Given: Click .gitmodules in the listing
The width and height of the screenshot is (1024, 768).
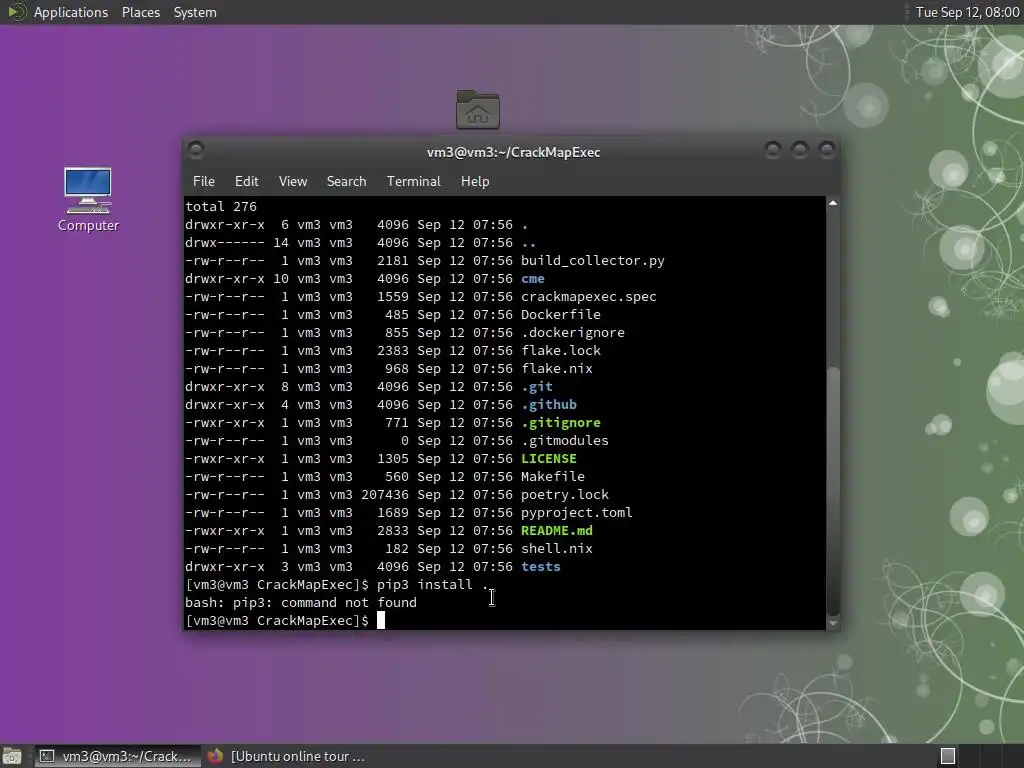Looking at the screenshot, I should pyautogui.click(x=564, y=441).
